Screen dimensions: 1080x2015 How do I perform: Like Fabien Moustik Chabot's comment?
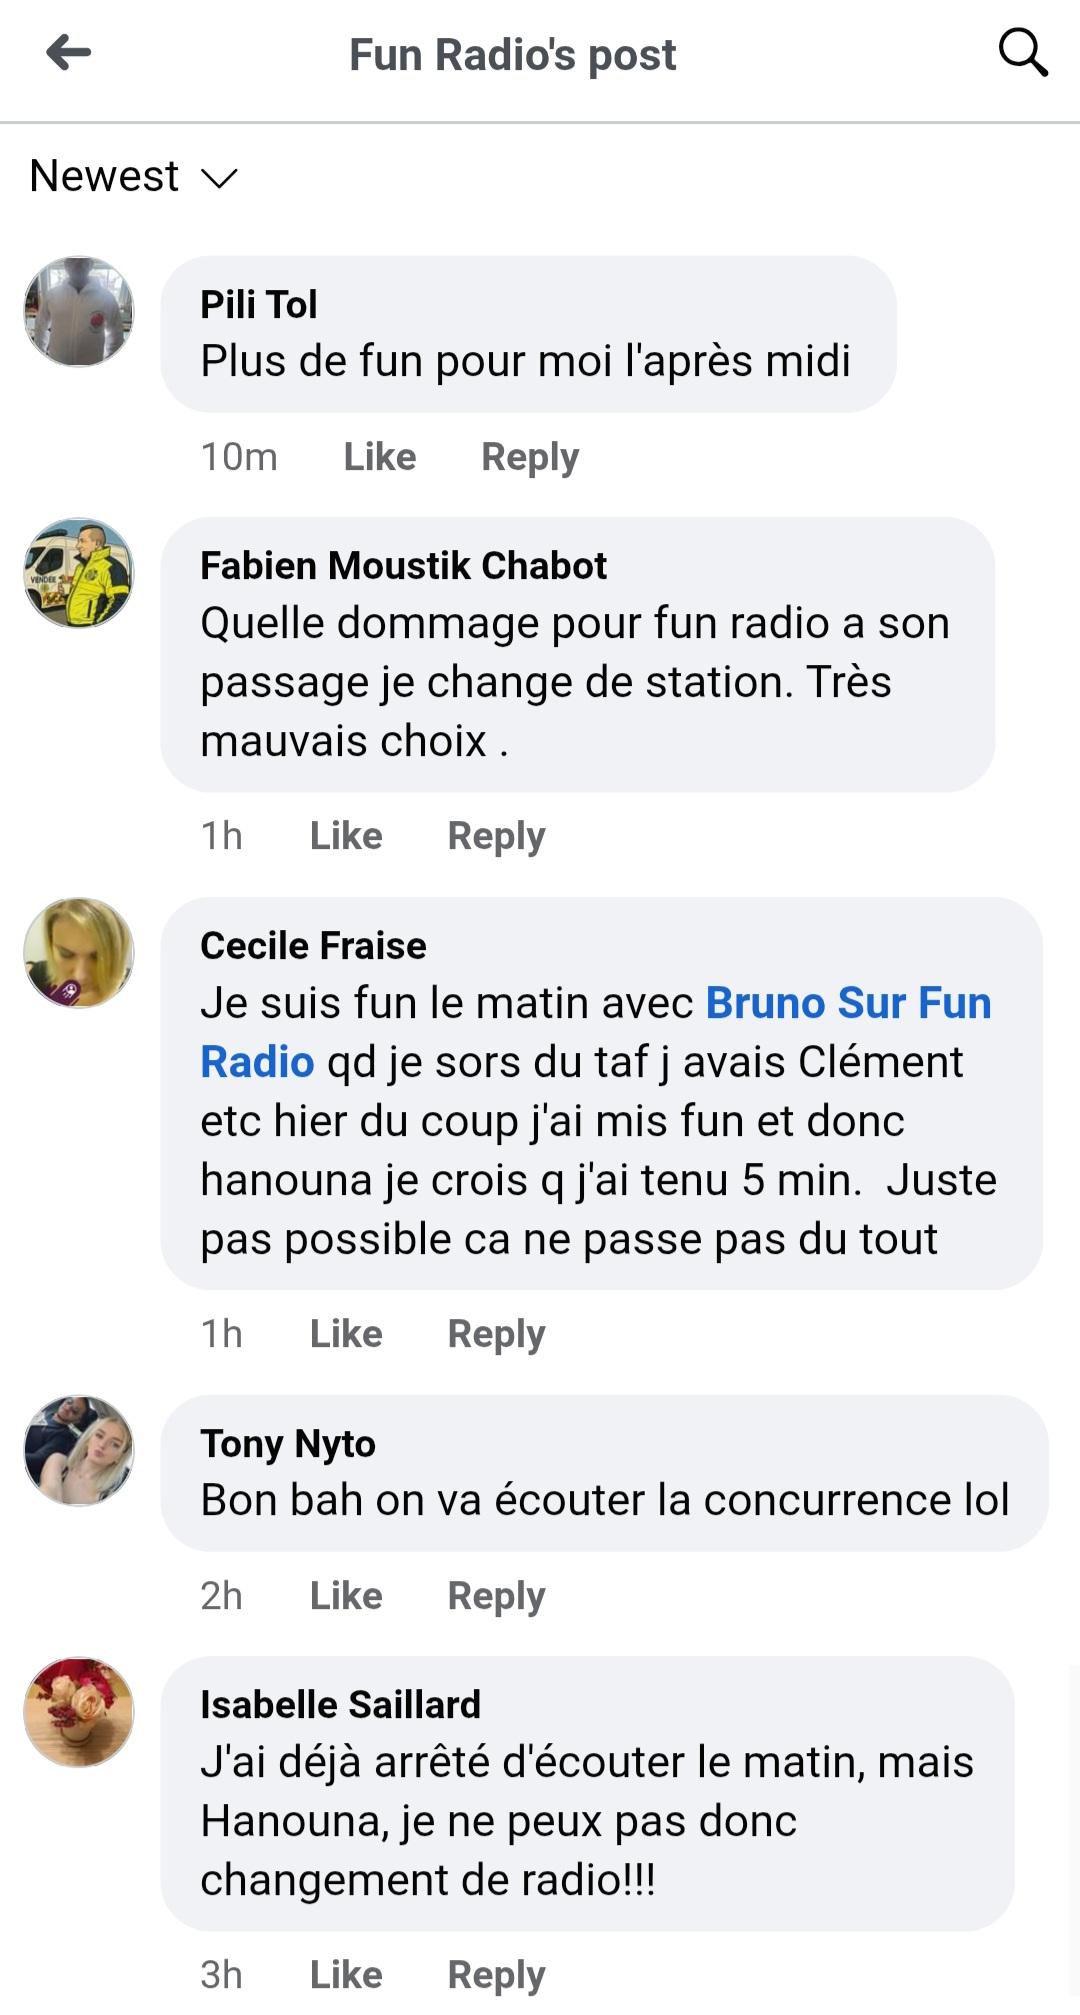pyautogui.click(x=346, y=836)
